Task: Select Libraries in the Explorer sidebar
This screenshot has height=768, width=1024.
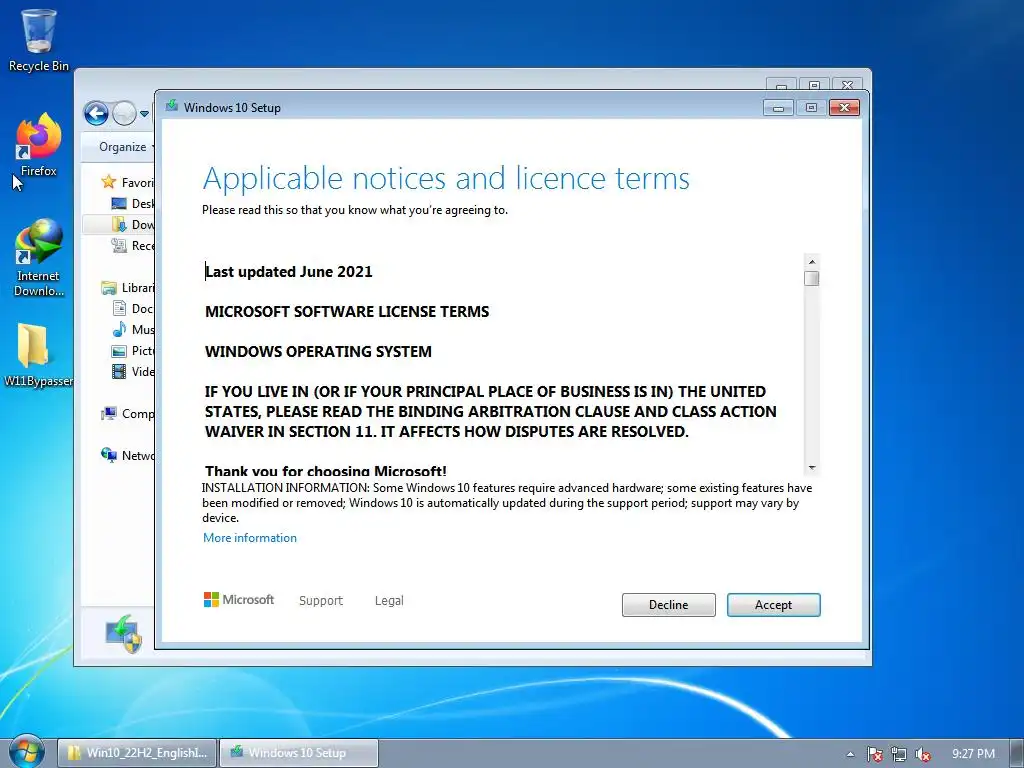Action: click(x=128, y=287)
